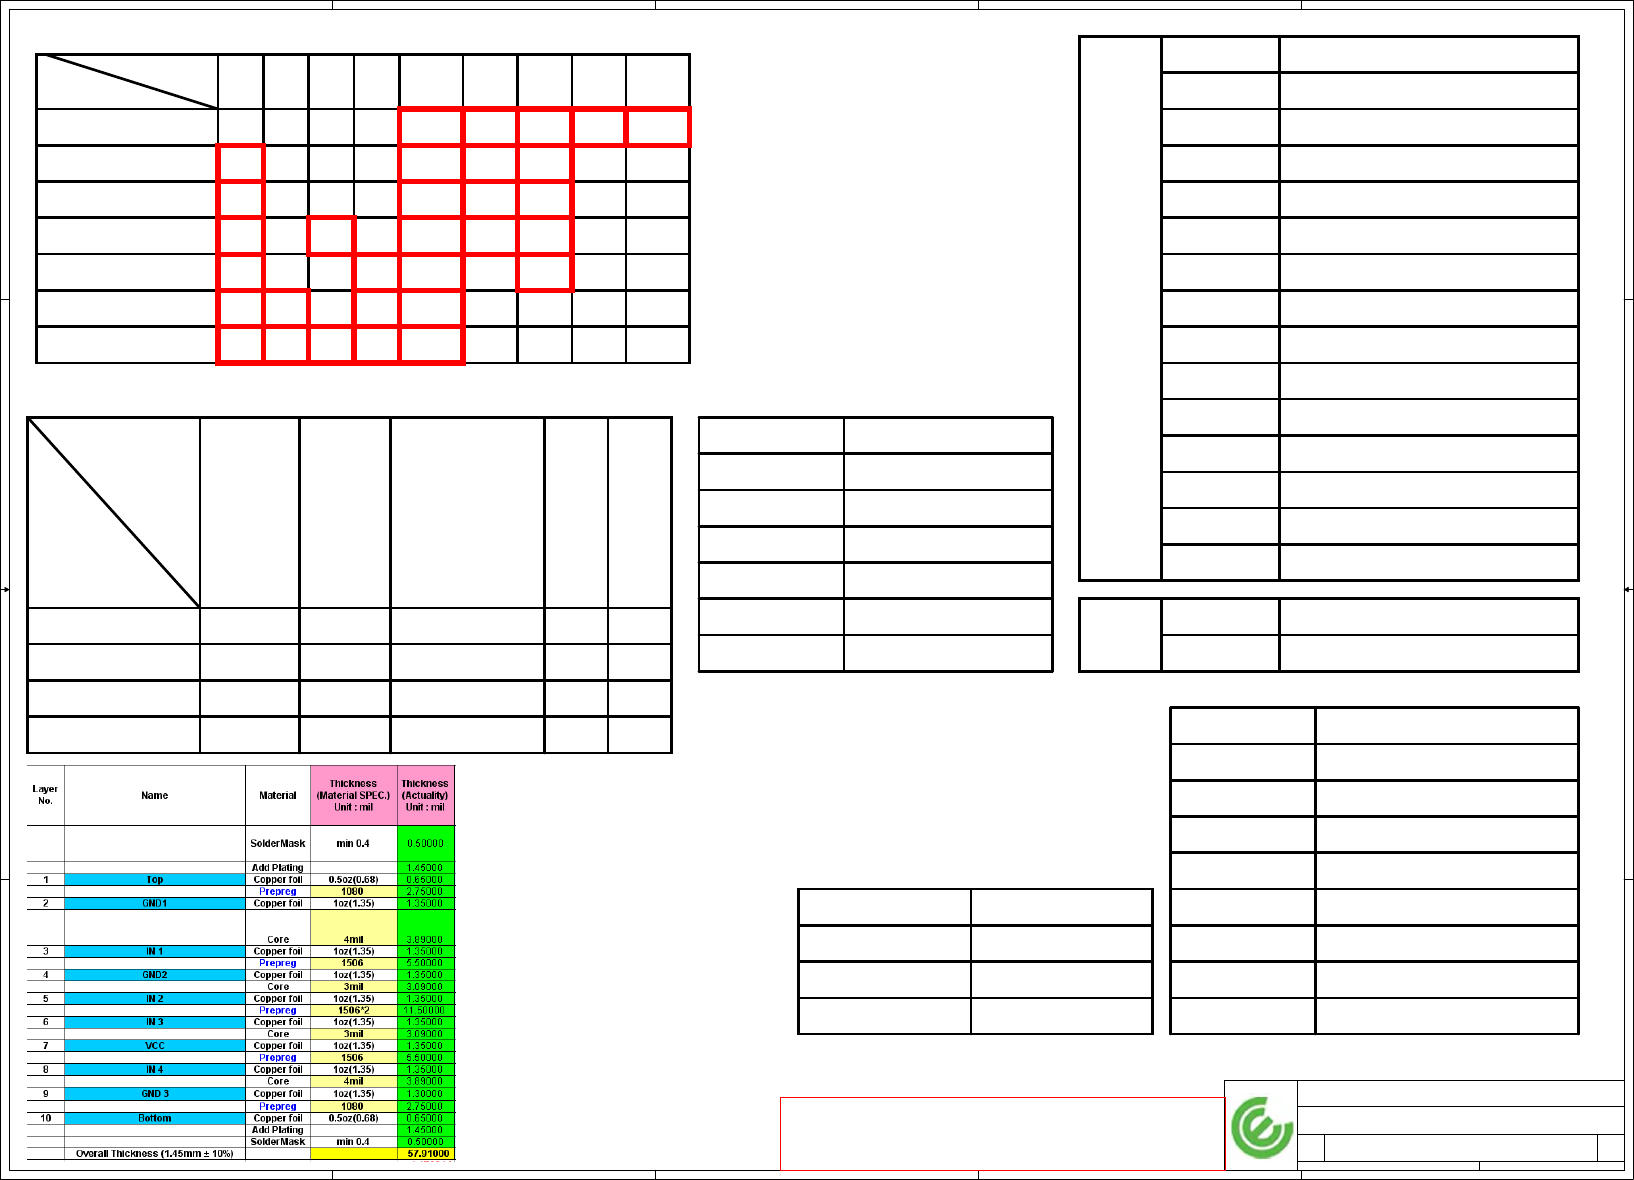This screenshot has height=1180, width=1634.
Task: Click the '1.30000' value in GND 3 row
Action: point(425,1094)
